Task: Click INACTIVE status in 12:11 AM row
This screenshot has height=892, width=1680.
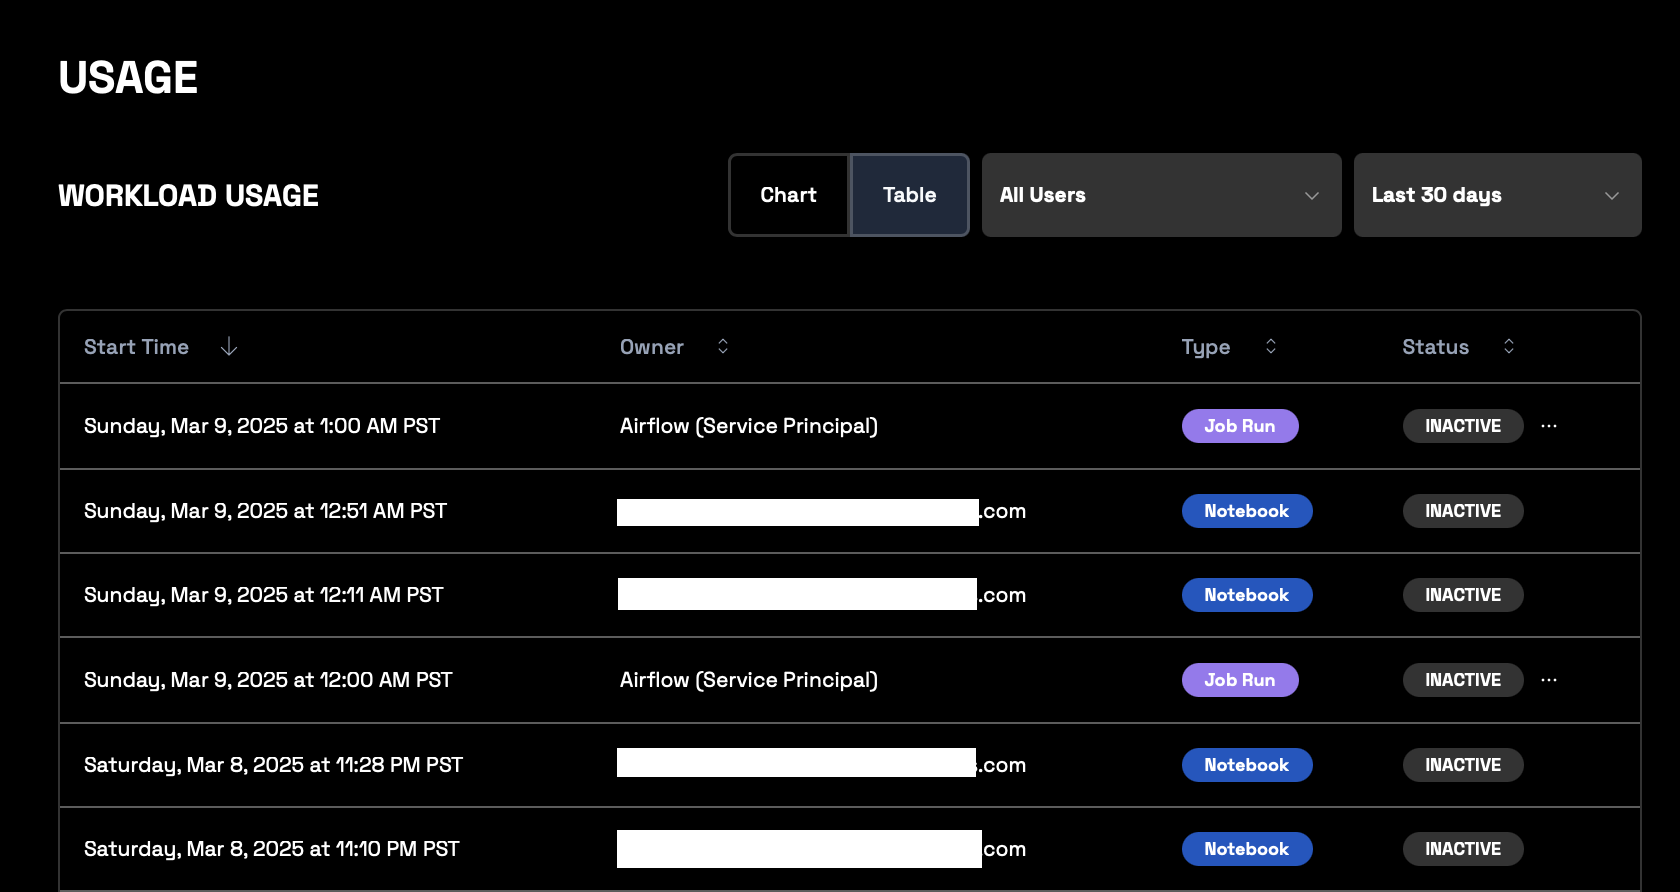Action: click(1463, 595)
